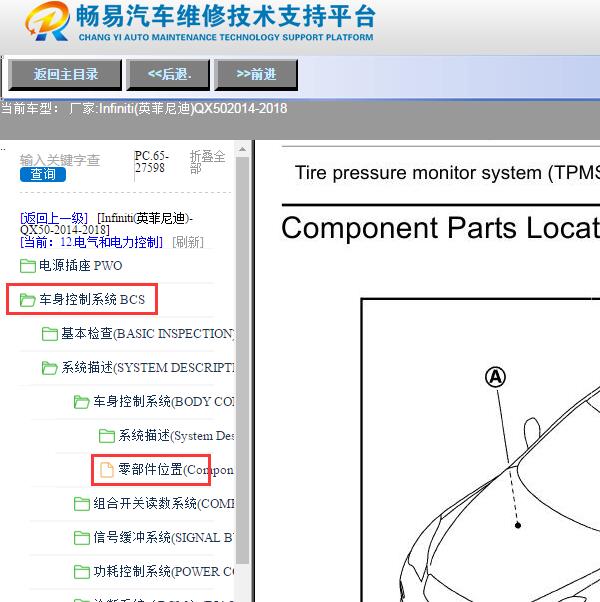600x602 pixels.
Task: Collapse the 车身控制系统 BCS tree node
Action: (x=92, y=299)
